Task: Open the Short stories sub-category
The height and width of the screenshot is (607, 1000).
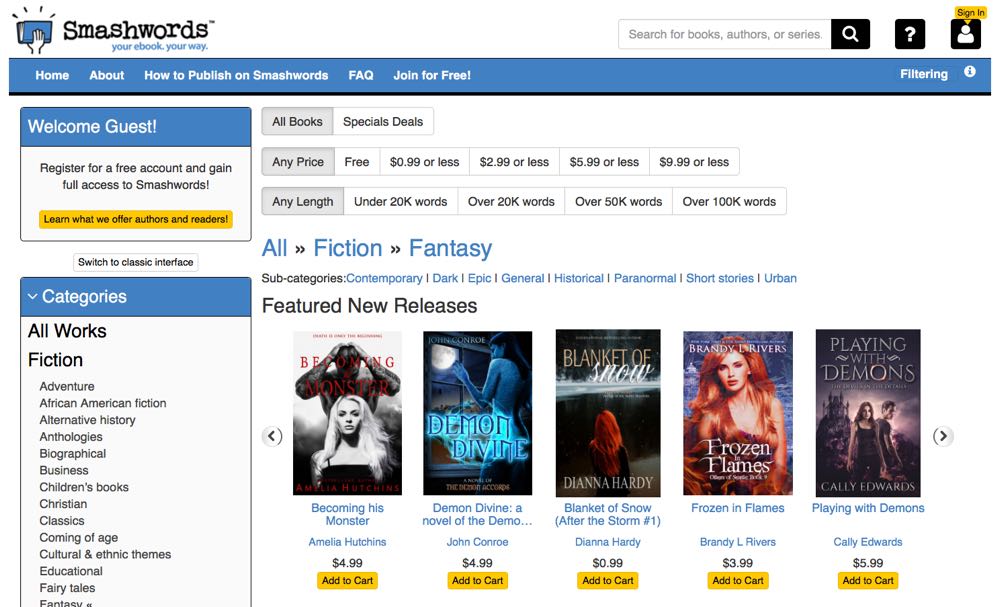Action: (720, 278)
